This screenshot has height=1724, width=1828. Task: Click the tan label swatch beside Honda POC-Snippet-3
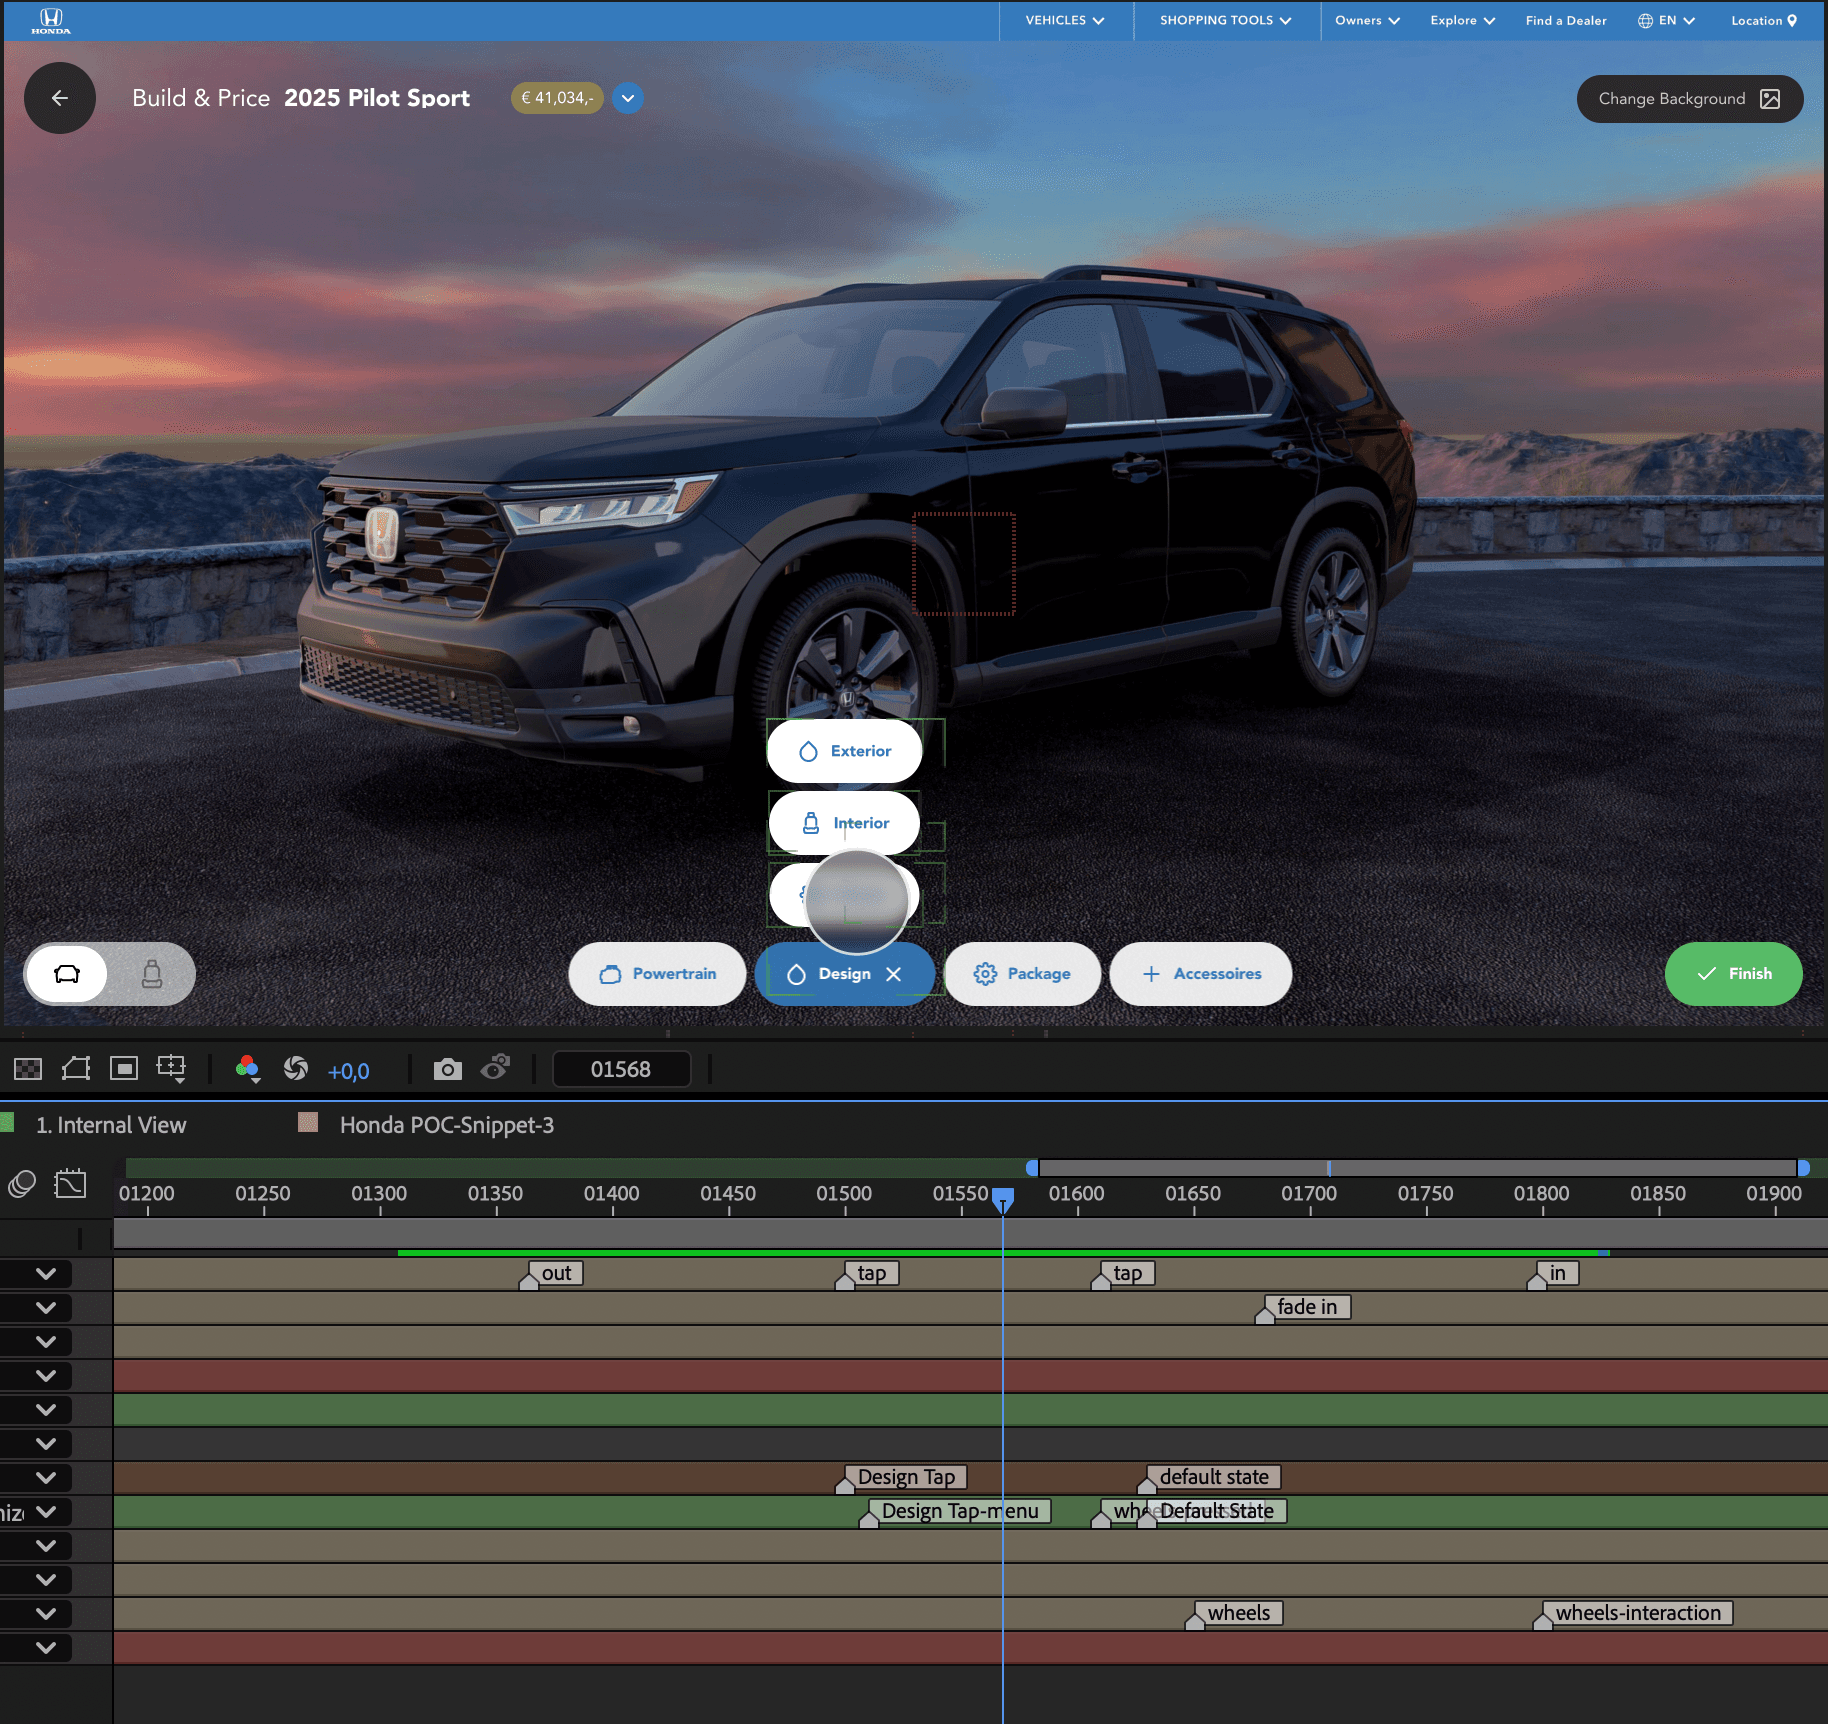(308, 1122)
